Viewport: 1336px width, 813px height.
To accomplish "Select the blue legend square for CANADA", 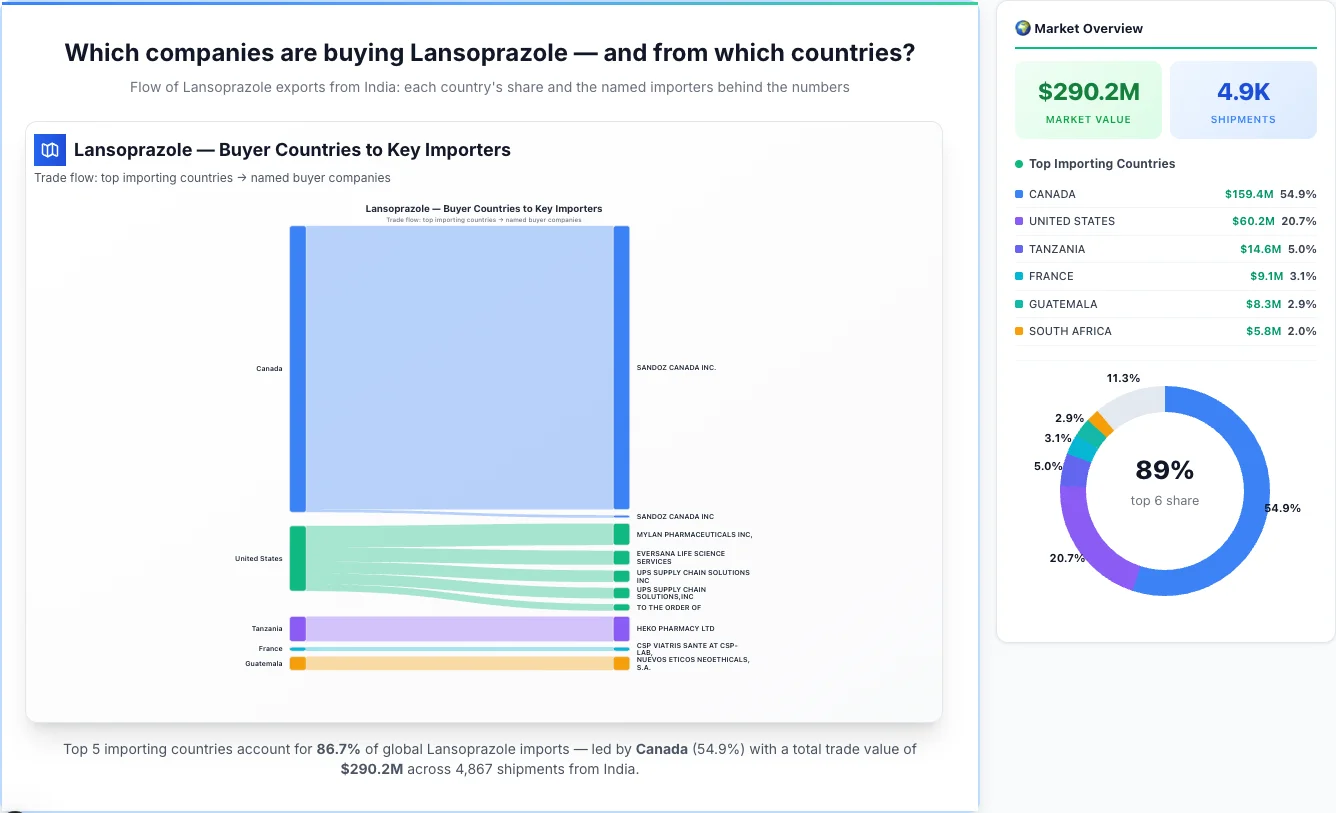I will tap(1018, 194).
